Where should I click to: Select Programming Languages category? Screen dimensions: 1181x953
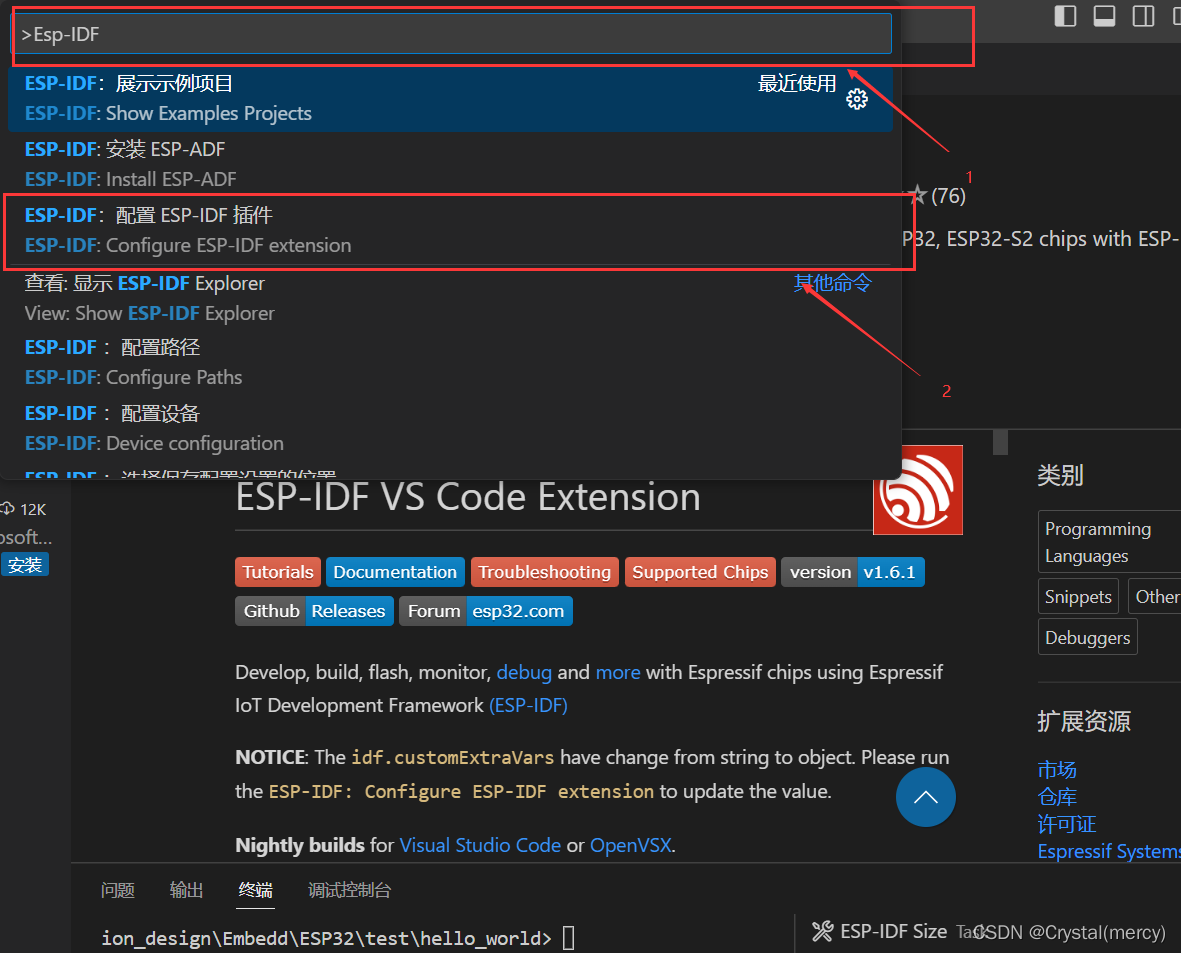click(x=1109, y=542)
